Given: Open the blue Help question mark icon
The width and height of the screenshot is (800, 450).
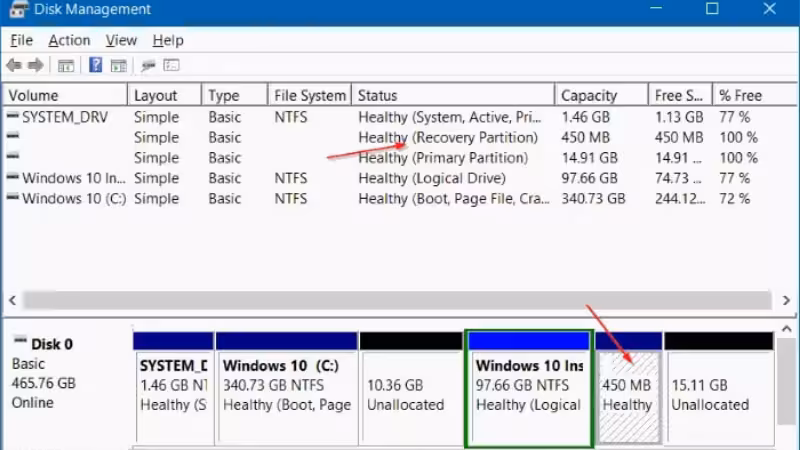Looking at the screenshot, I should click(95, 65).
